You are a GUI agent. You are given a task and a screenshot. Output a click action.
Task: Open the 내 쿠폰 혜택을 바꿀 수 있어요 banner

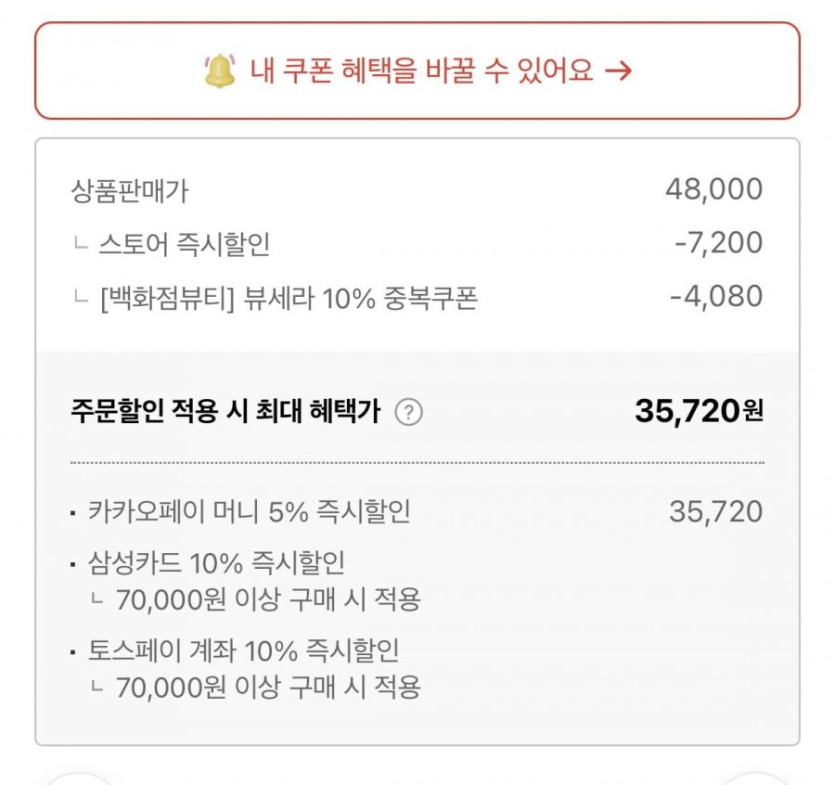tap(417, 71)
